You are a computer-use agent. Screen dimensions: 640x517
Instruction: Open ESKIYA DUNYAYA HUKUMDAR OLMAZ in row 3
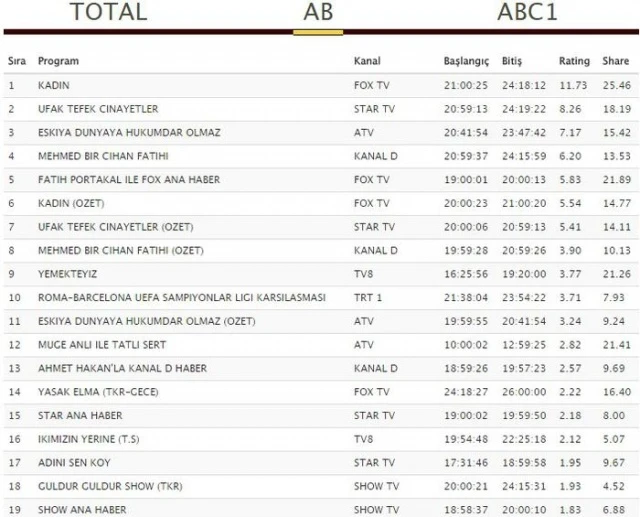coord(129,132)
